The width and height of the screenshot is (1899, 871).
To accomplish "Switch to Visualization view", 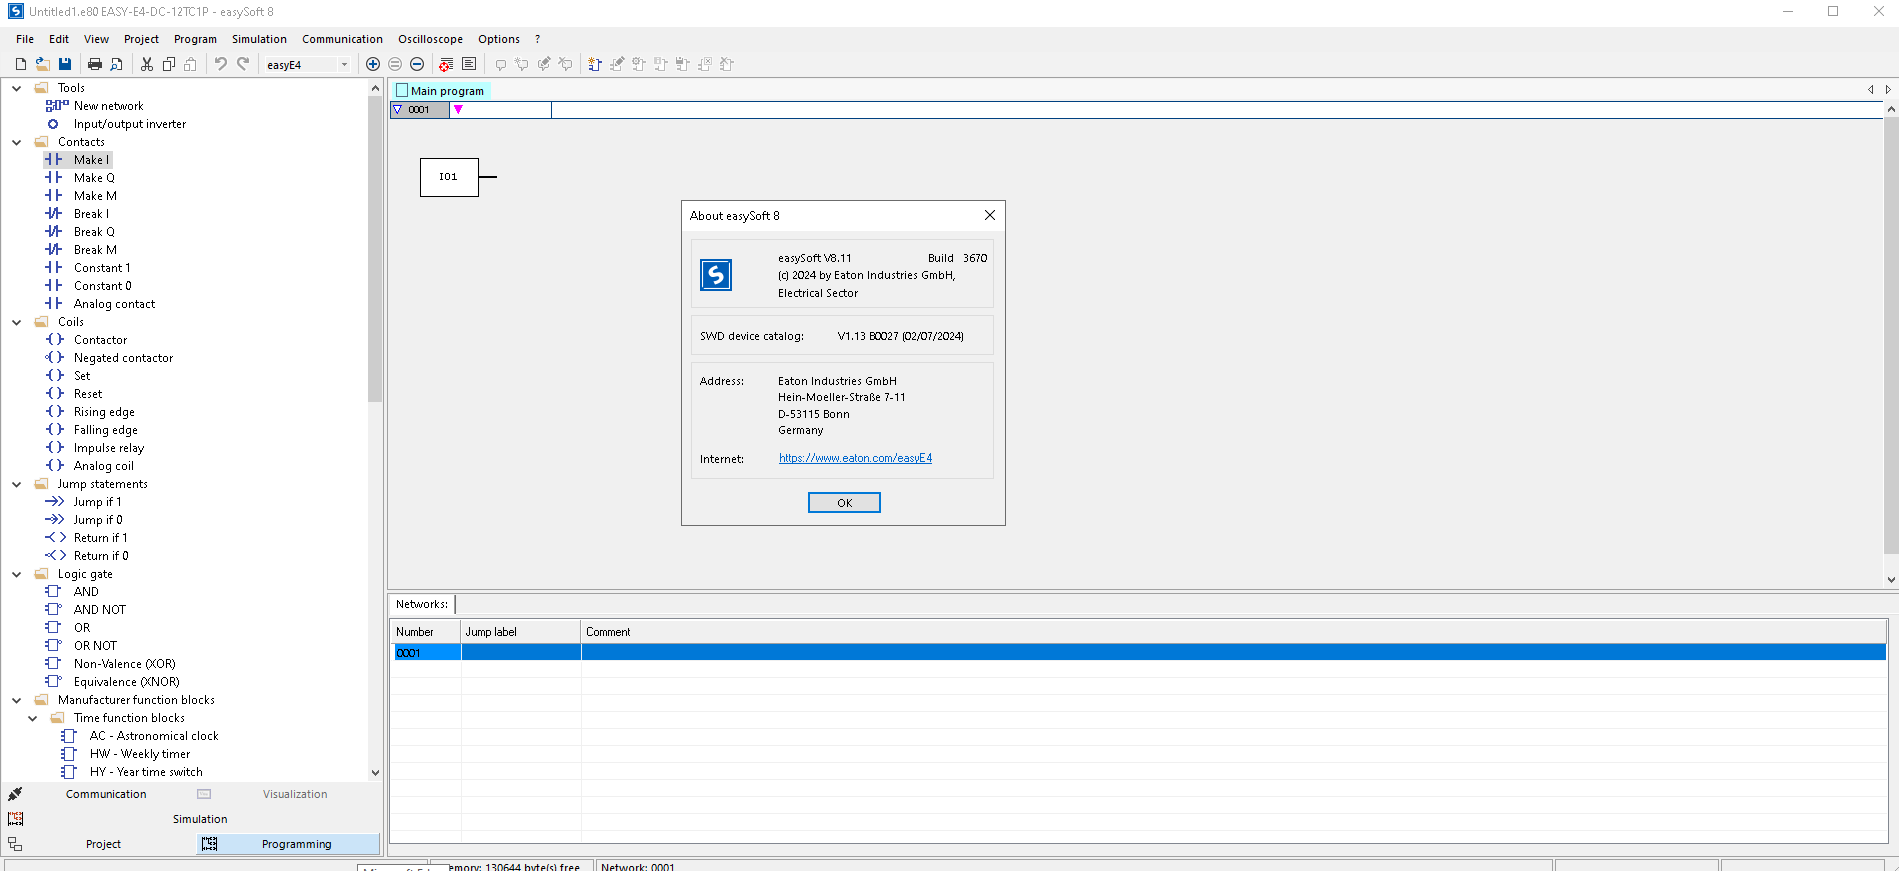I will 295,794.
